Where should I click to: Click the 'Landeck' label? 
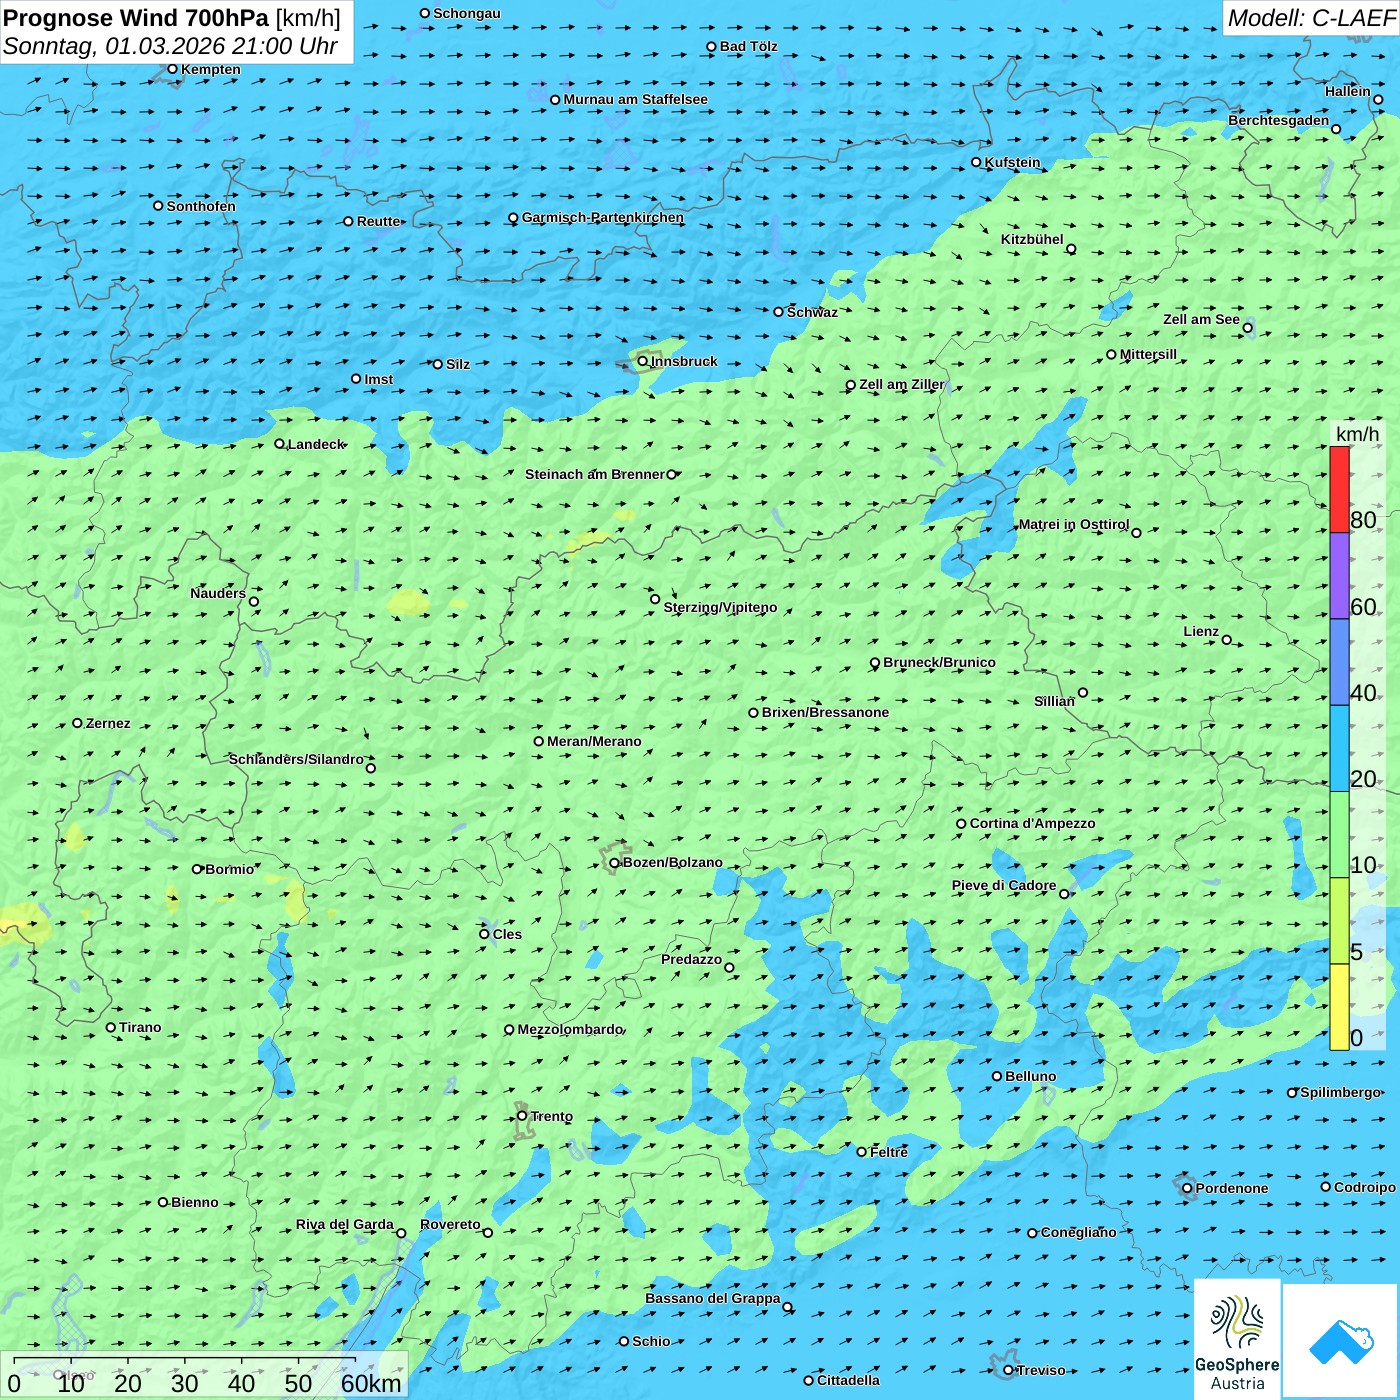pyautogui.click(x=316, y=444)
